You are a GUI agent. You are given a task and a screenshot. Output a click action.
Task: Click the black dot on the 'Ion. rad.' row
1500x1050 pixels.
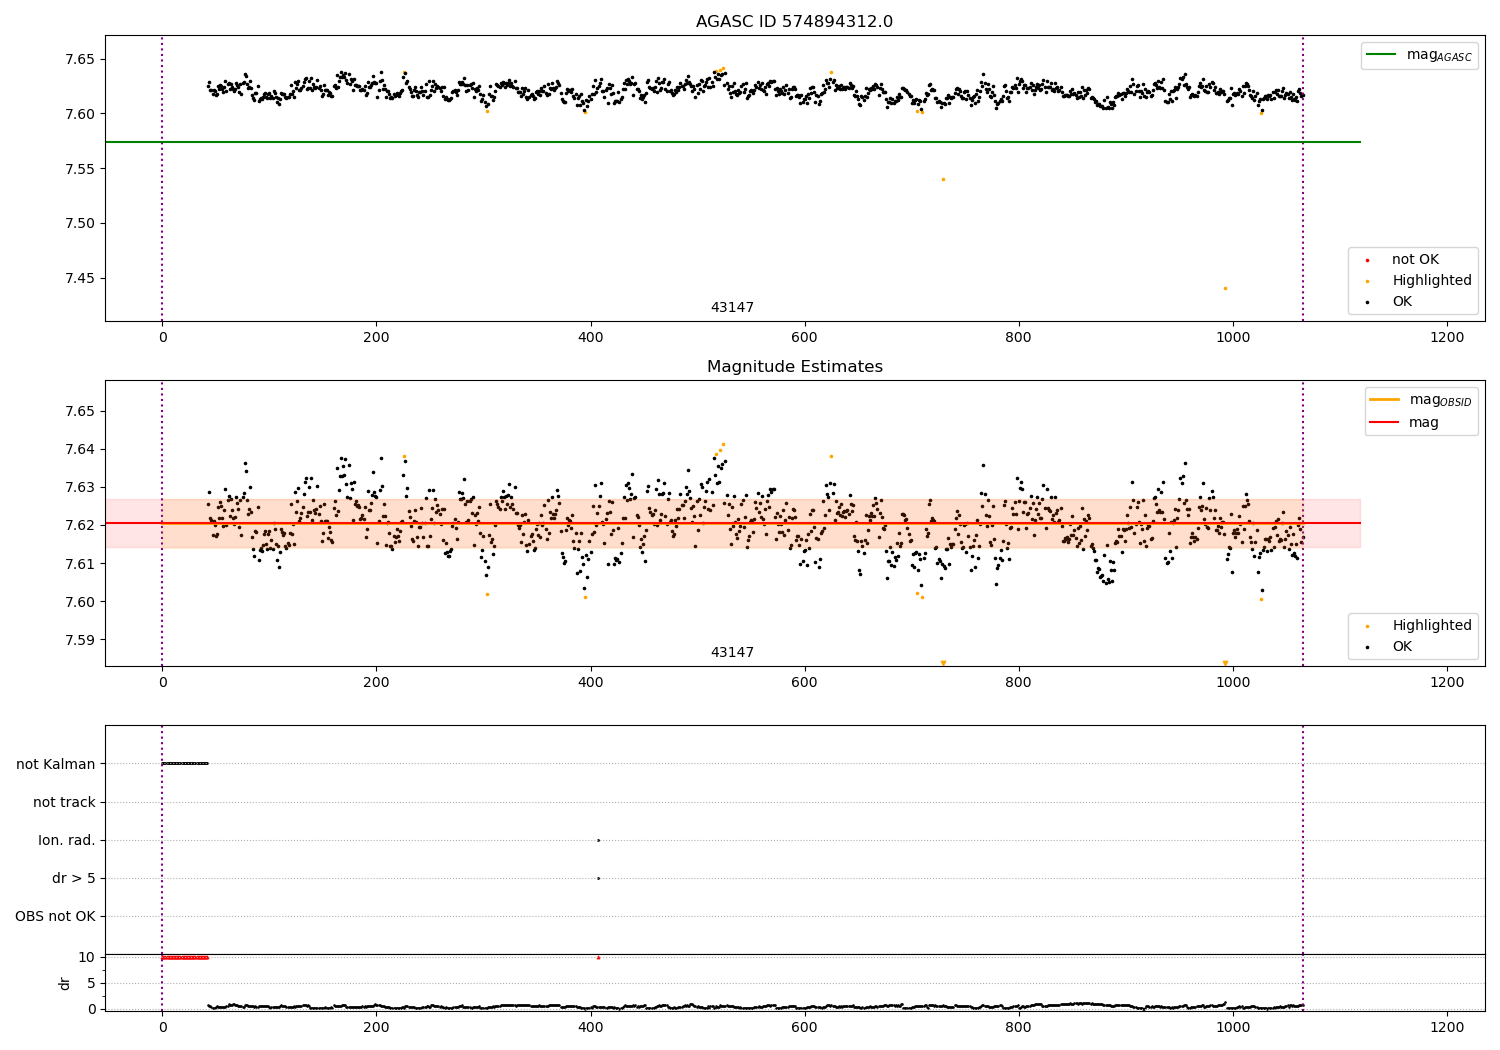point(598,841)
